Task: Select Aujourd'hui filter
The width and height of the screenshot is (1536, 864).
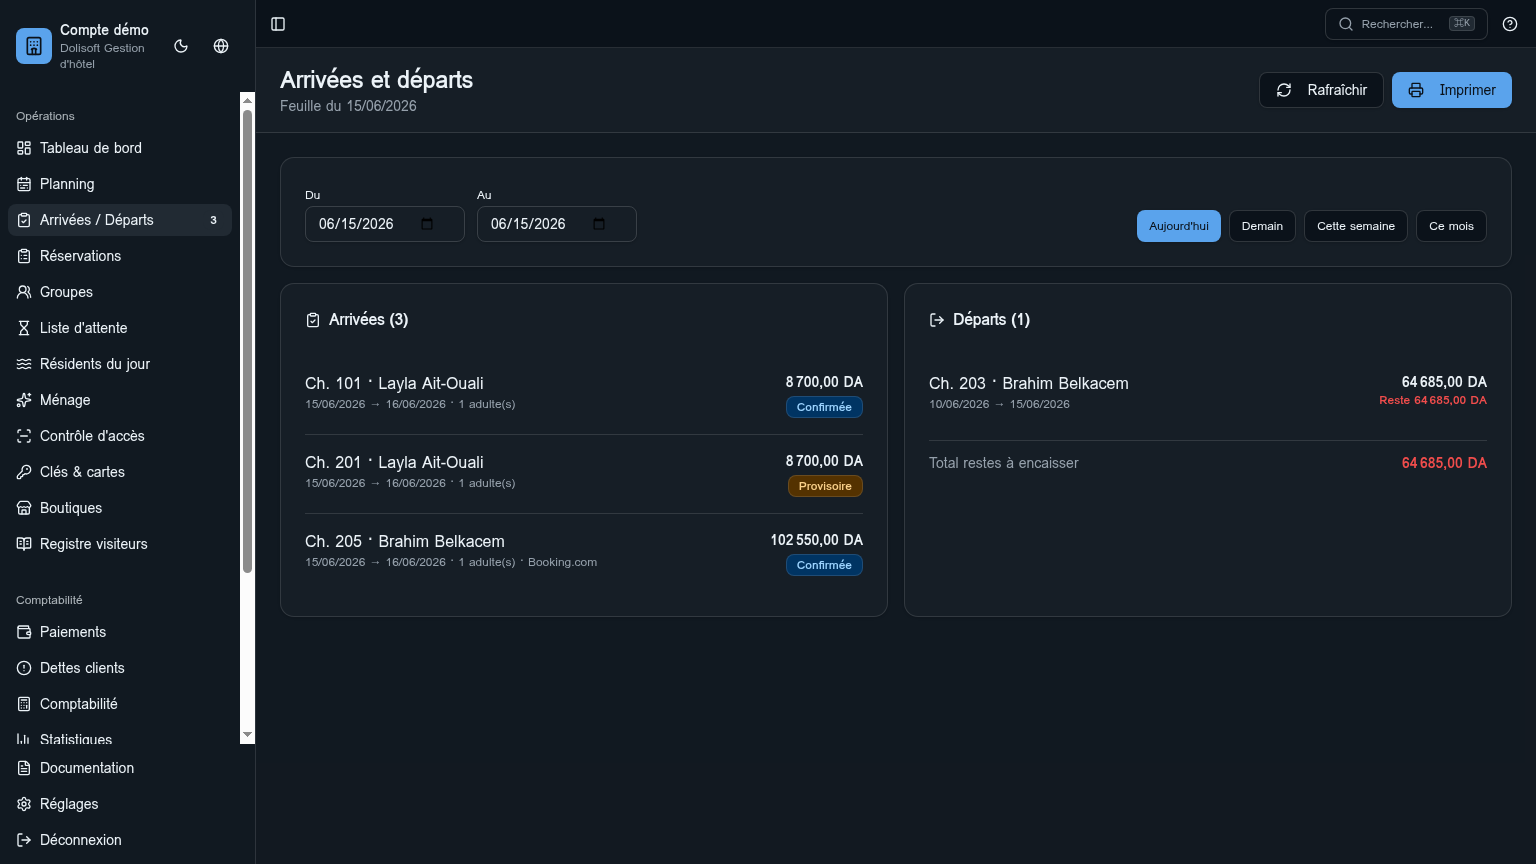Action: click(x=1179, y=226)
